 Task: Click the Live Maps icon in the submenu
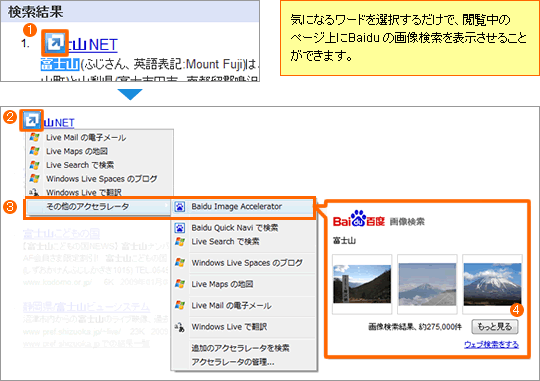coord(179,284)
